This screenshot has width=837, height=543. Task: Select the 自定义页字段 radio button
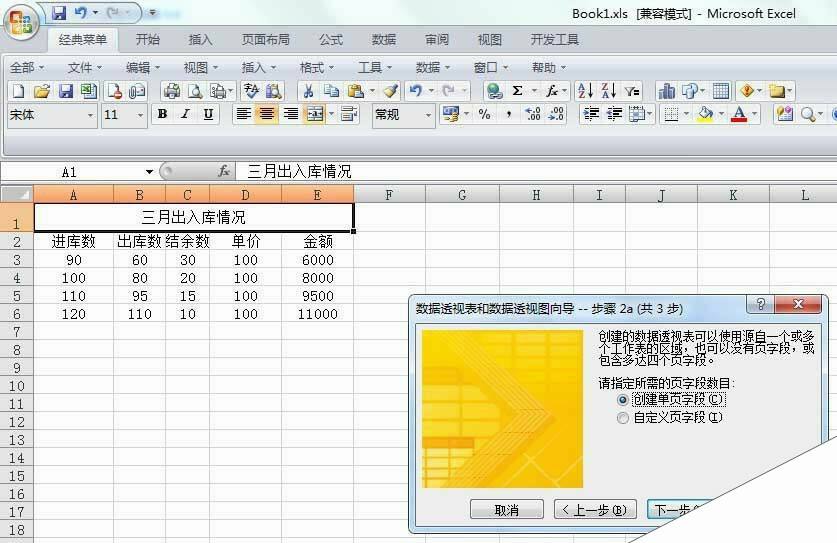point(624,418)
